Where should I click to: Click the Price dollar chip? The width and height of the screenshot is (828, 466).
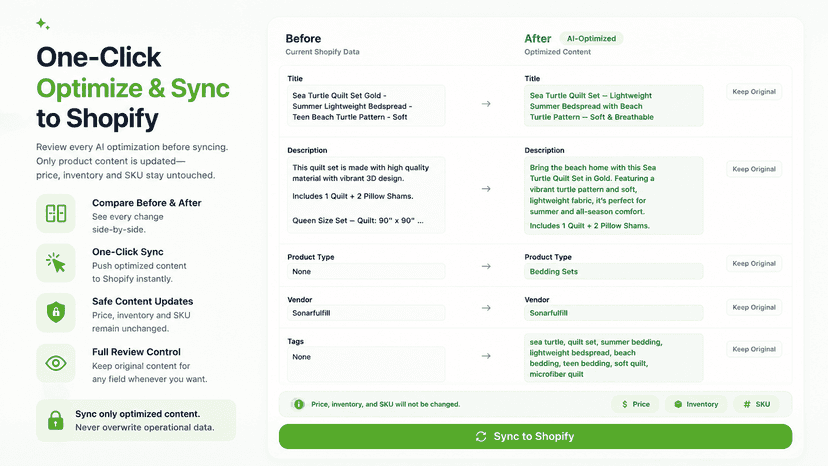coord(635,404)
